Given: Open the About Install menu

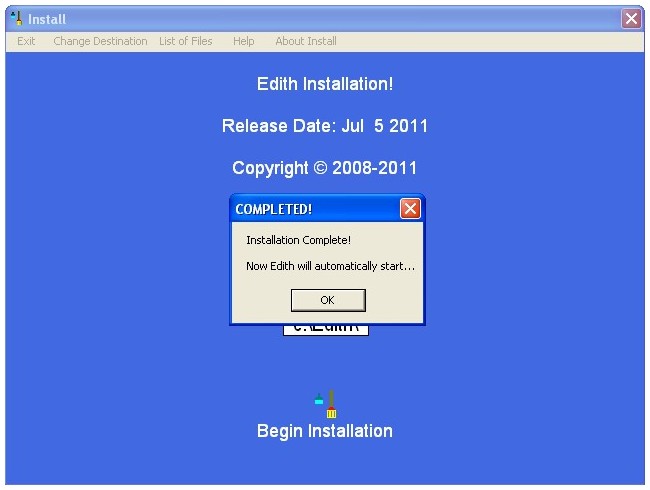Looking at the screenshot, I should click(306, 41).
